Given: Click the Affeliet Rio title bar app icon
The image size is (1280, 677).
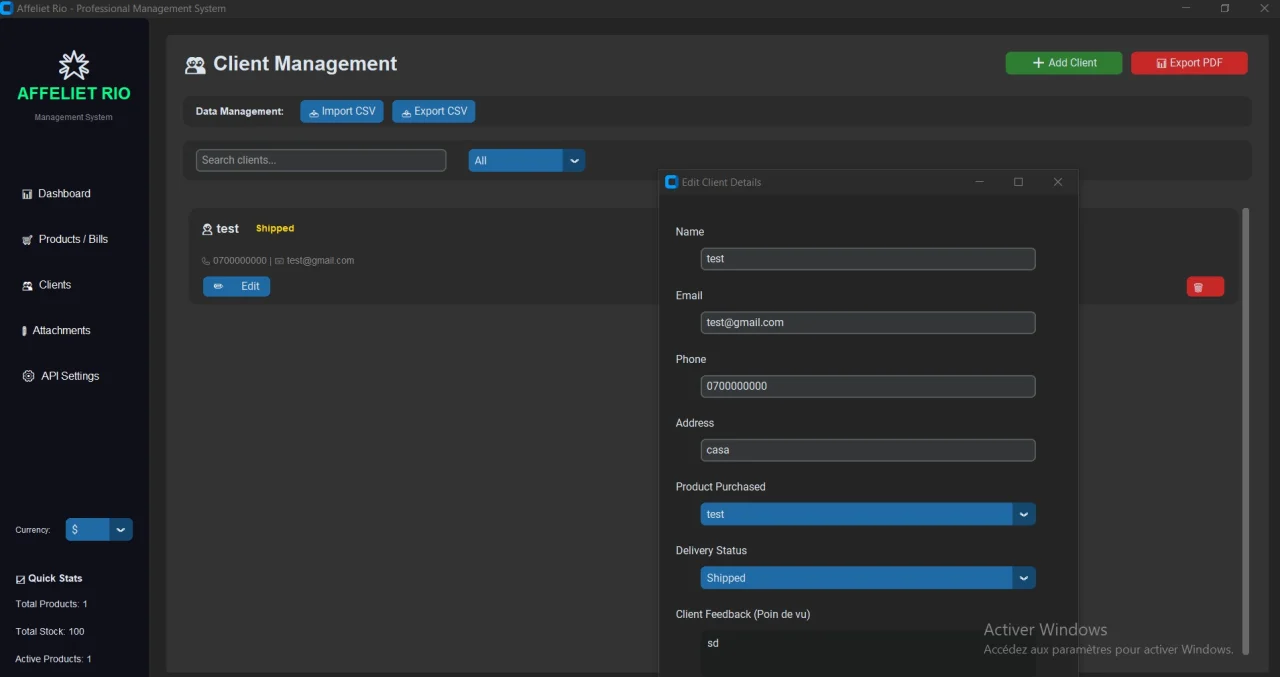Looking at the screenshot, I should pos(7,8).
